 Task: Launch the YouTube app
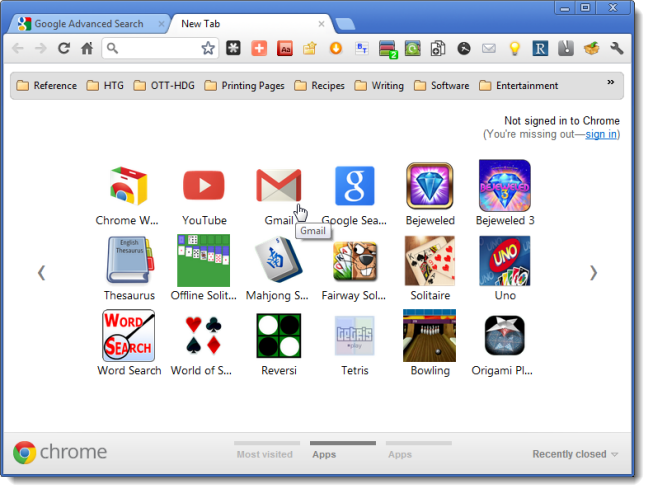tap(204, 185)
